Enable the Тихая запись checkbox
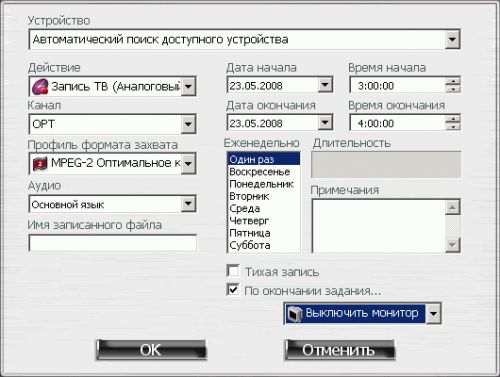 tap(233, 271)
